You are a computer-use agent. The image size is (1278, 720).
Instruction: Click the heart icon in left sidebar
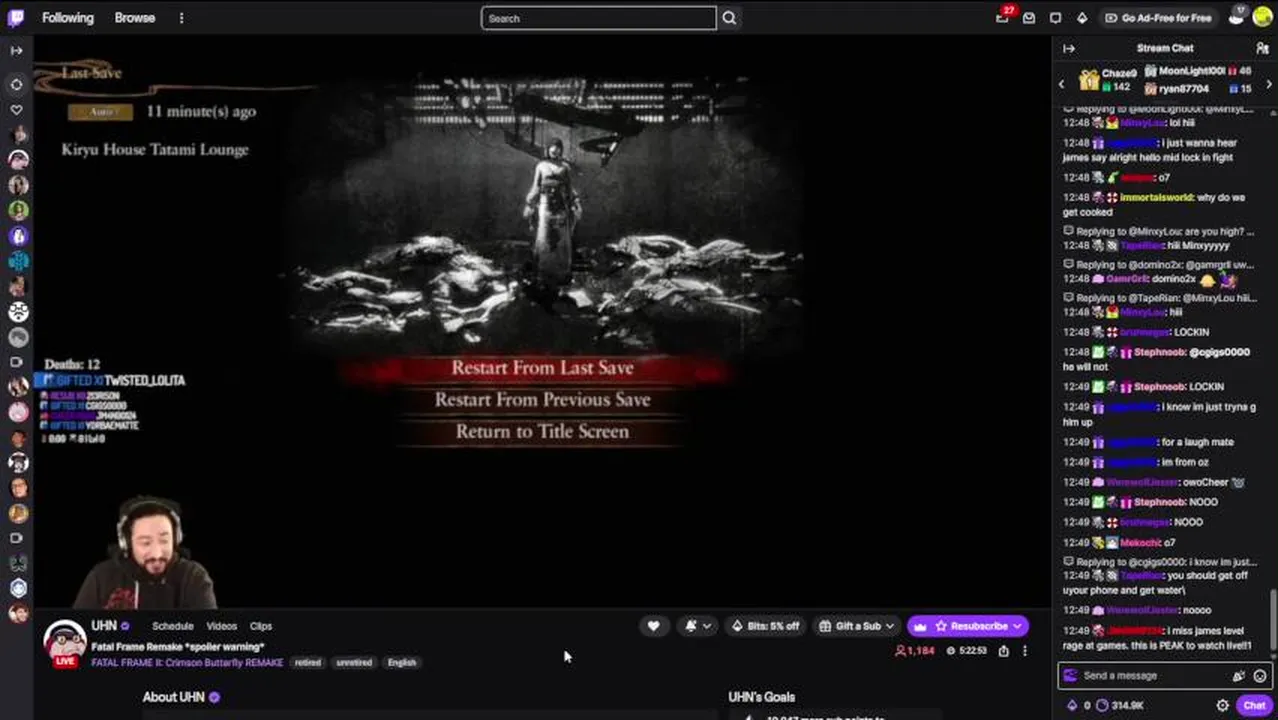point(17,109)
